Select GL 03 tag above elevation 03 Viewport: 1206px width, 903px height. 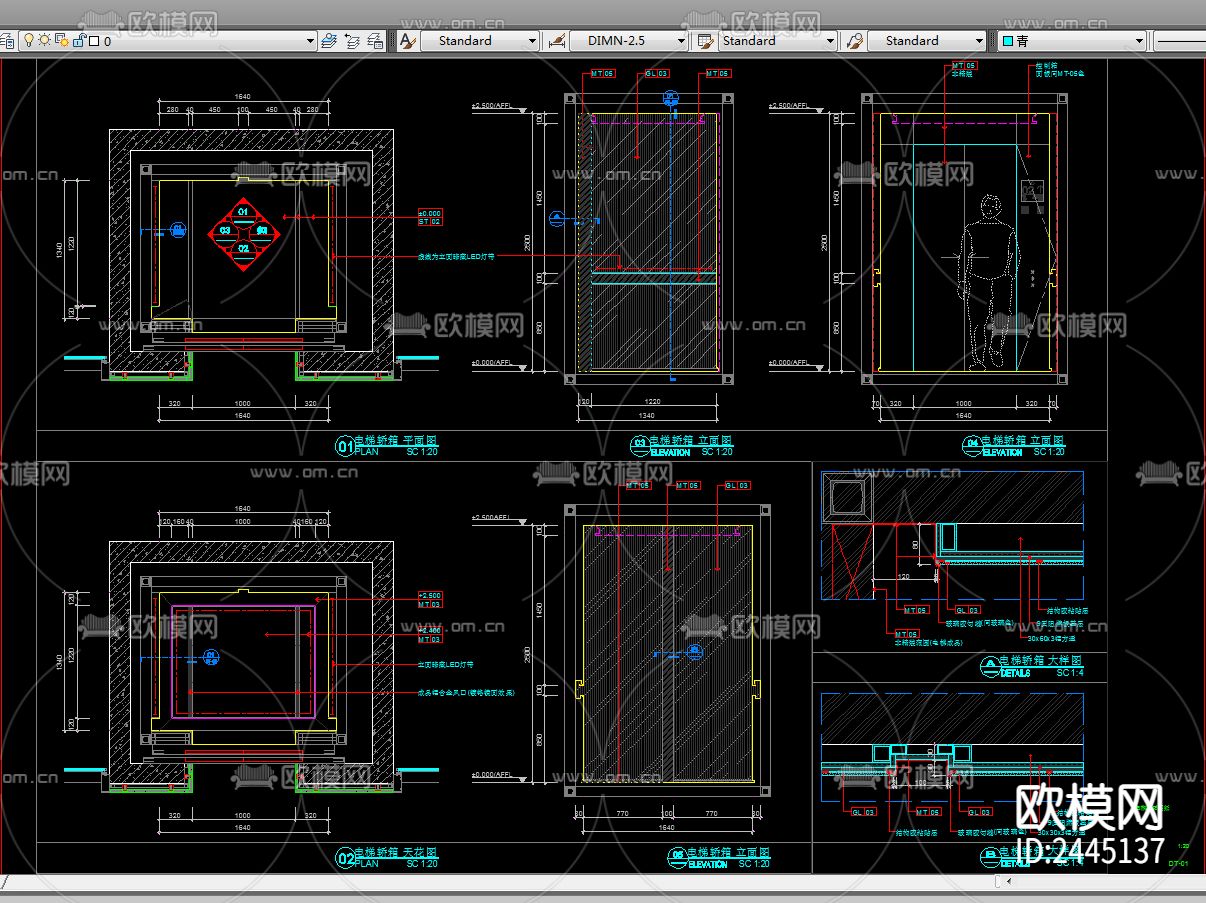coord(657,74)
